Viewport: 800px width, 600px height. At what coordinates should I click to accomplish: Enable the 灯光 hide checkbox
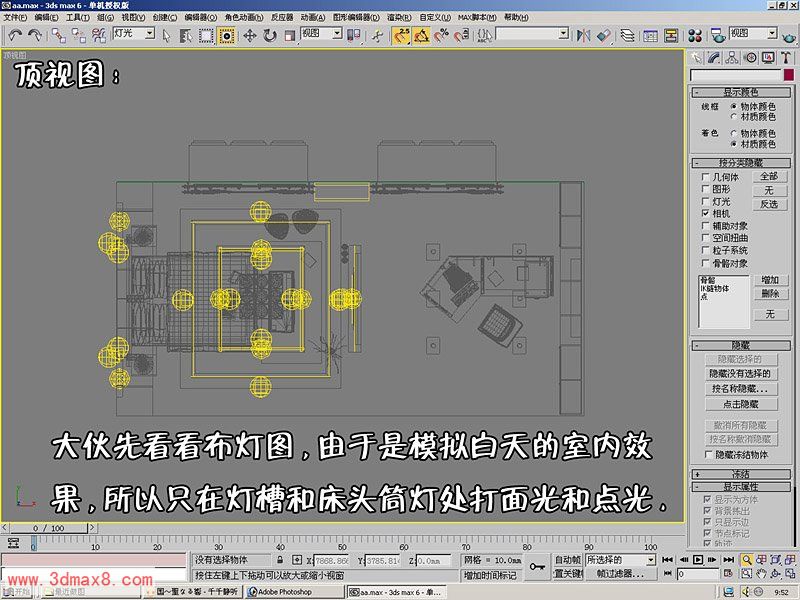point(706,201)
